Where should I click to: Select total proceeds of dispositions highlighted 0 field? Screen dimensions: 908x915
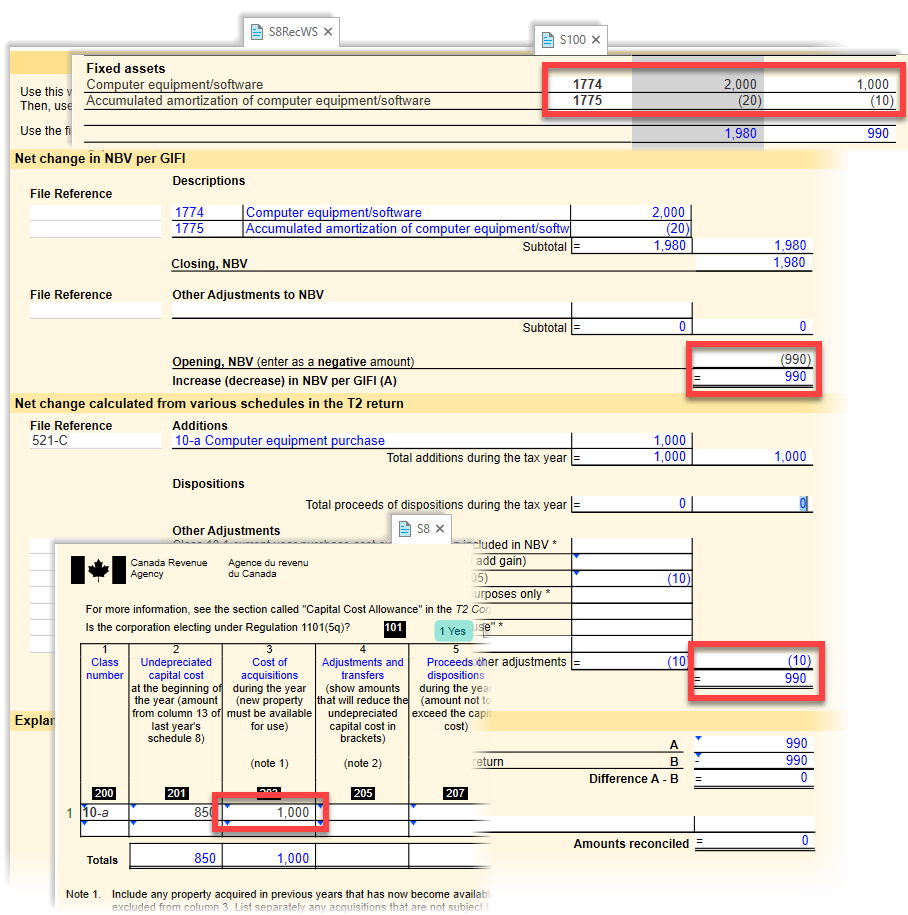pos(752,504)
